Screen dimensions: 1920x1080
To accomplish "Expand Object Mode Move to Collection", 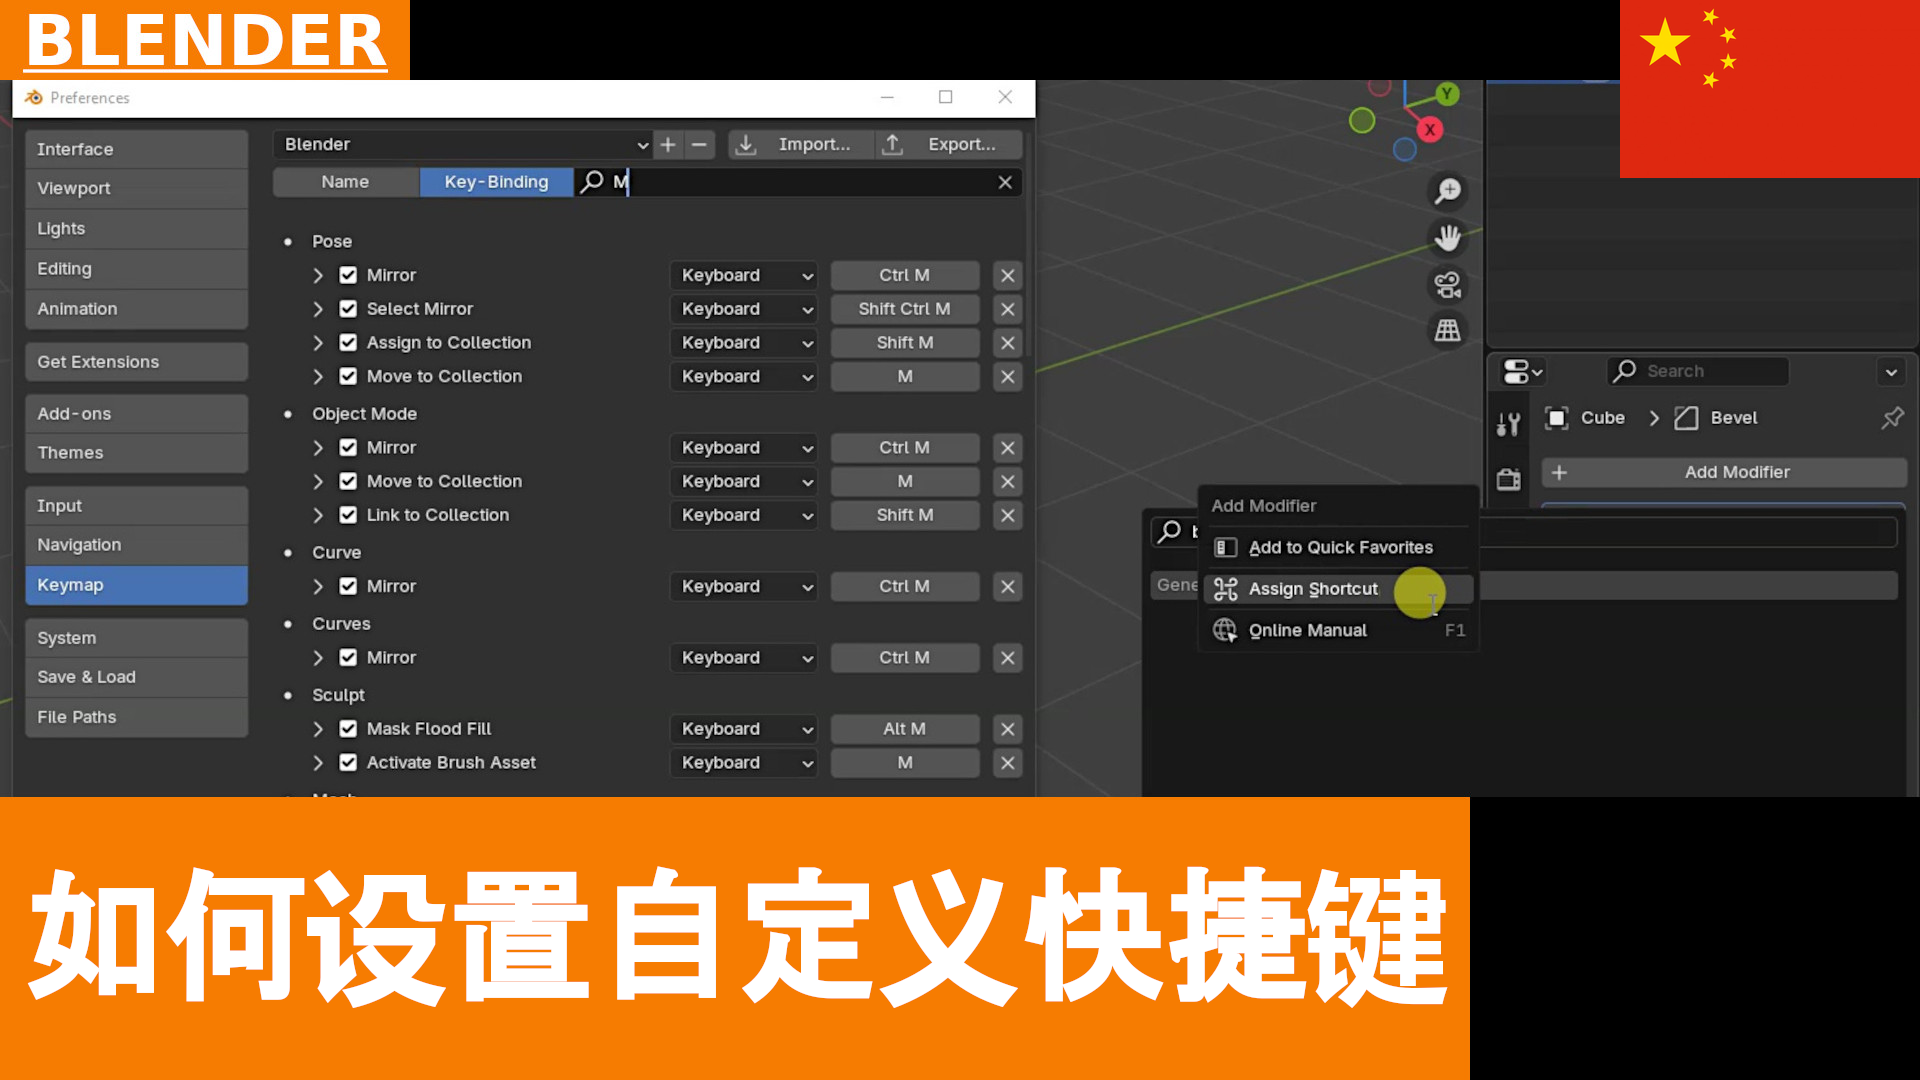I will point(318,482).
